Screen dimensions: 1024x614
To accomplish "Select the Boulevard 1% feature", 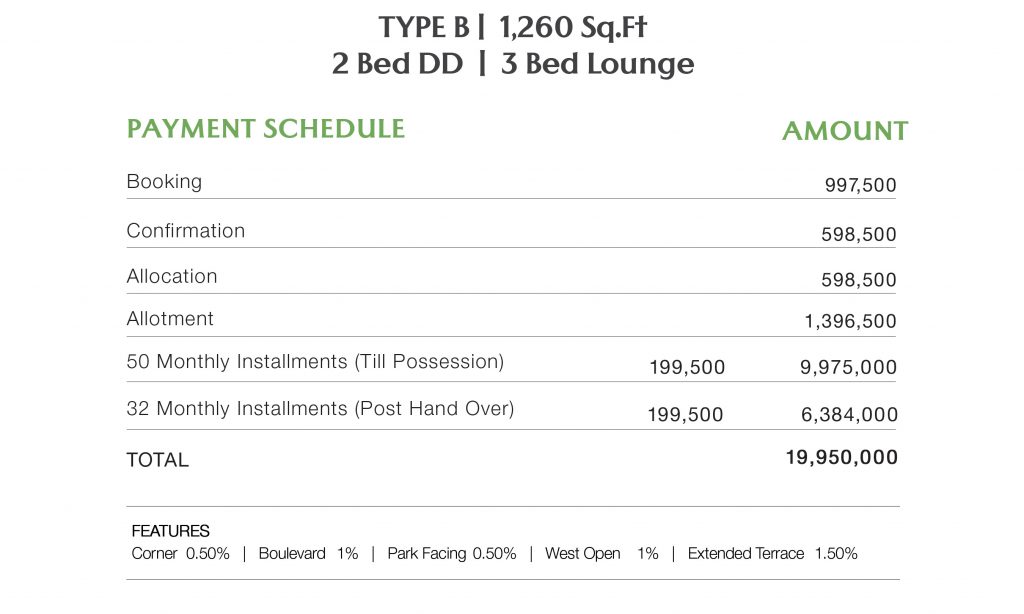I will click(308, 554).
